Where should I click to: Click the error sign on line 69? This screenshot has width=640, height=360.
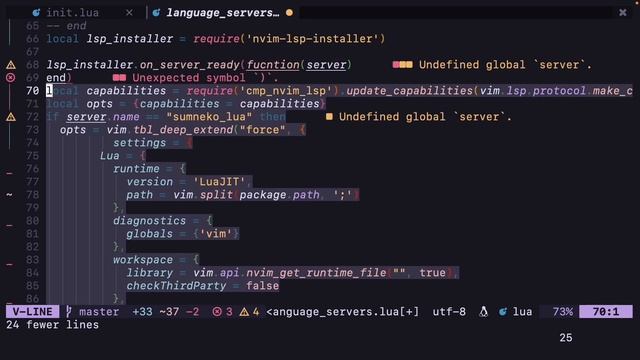click(11, 78)
